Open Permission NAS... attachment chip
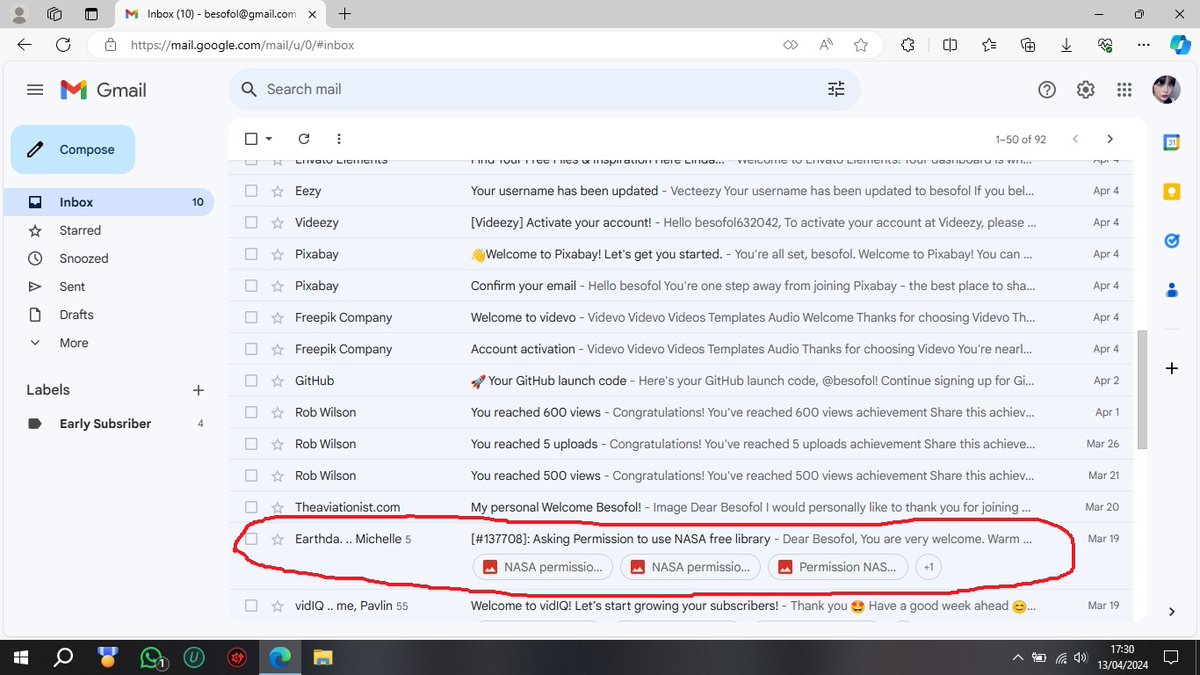Image resolution: width=1200 pixels, height=675 pixels. (837, 567)
